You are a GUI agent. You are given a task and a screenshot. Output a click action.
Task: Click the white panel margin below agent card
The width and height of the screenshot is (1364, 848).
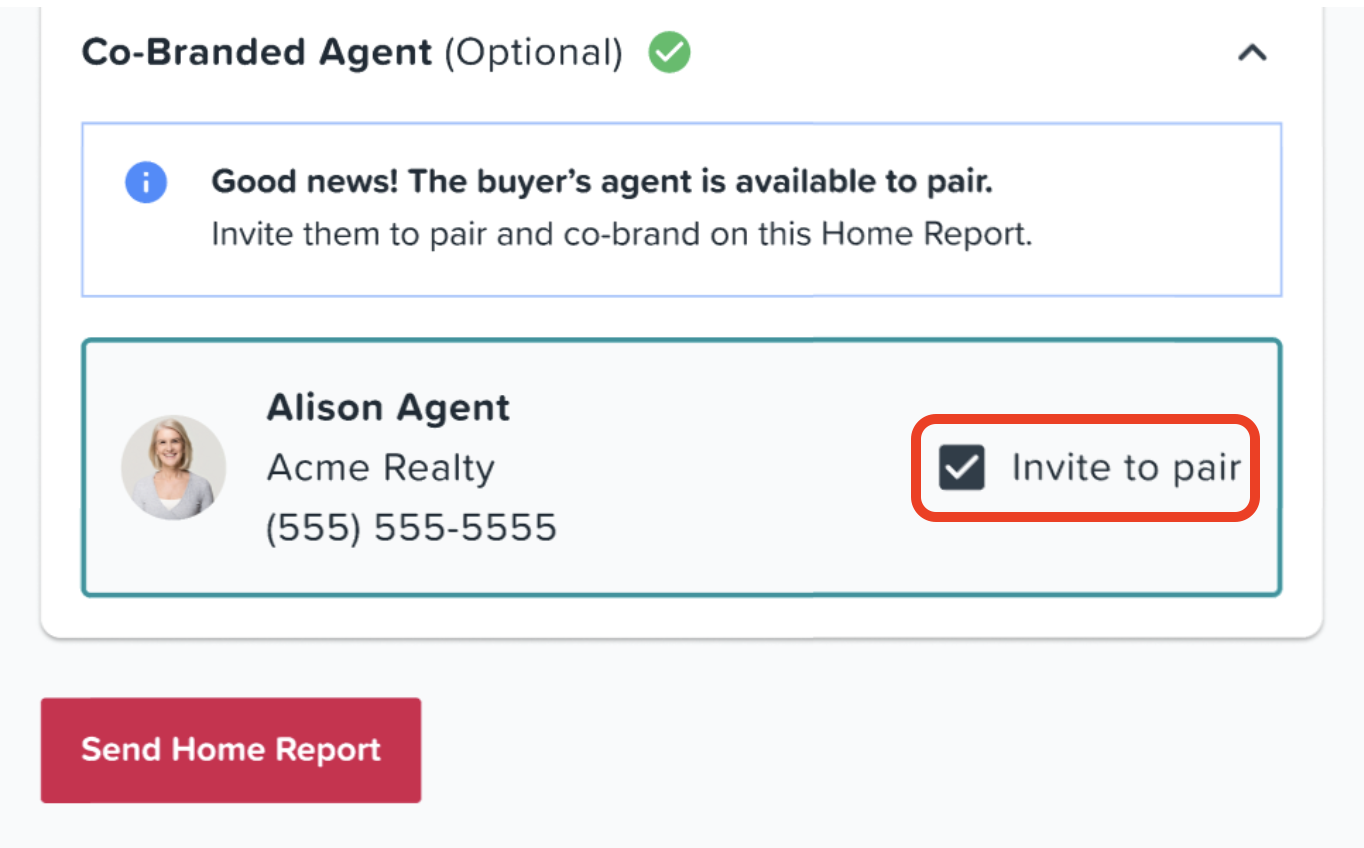point(681,615)
